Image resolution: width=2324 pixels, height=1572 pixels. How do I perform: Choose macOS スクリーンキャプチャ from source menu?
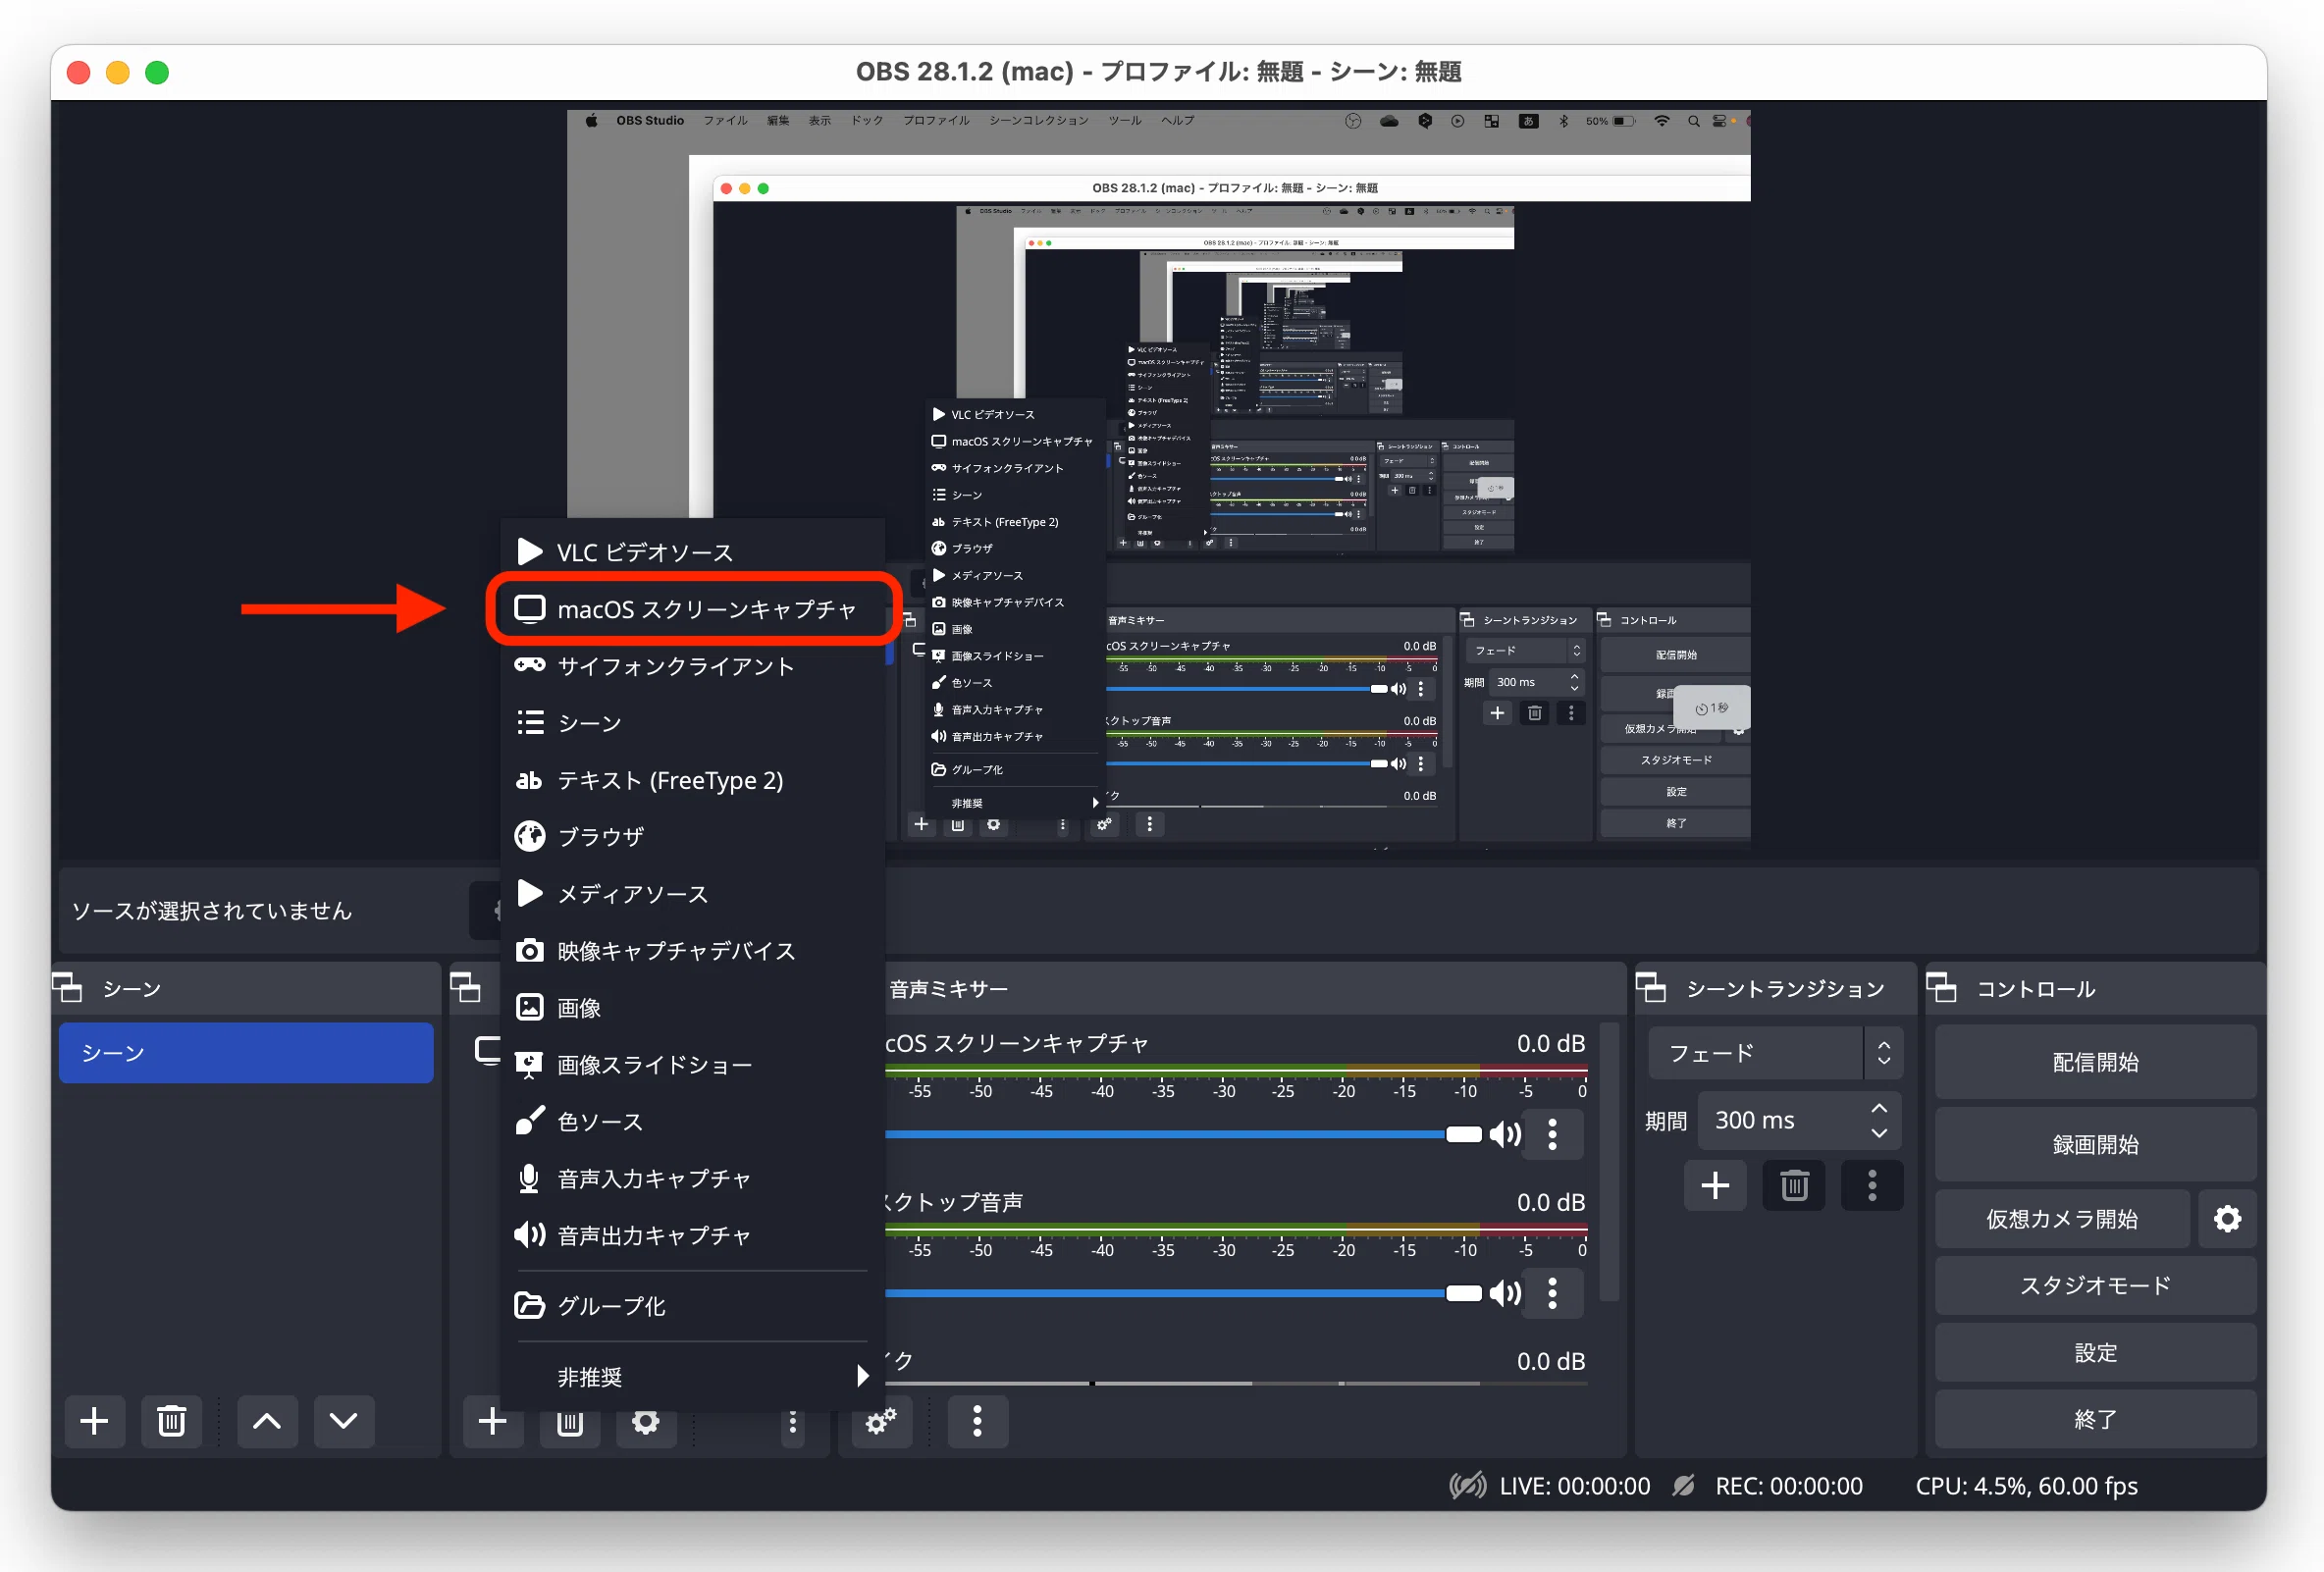(x=692, y=609)
